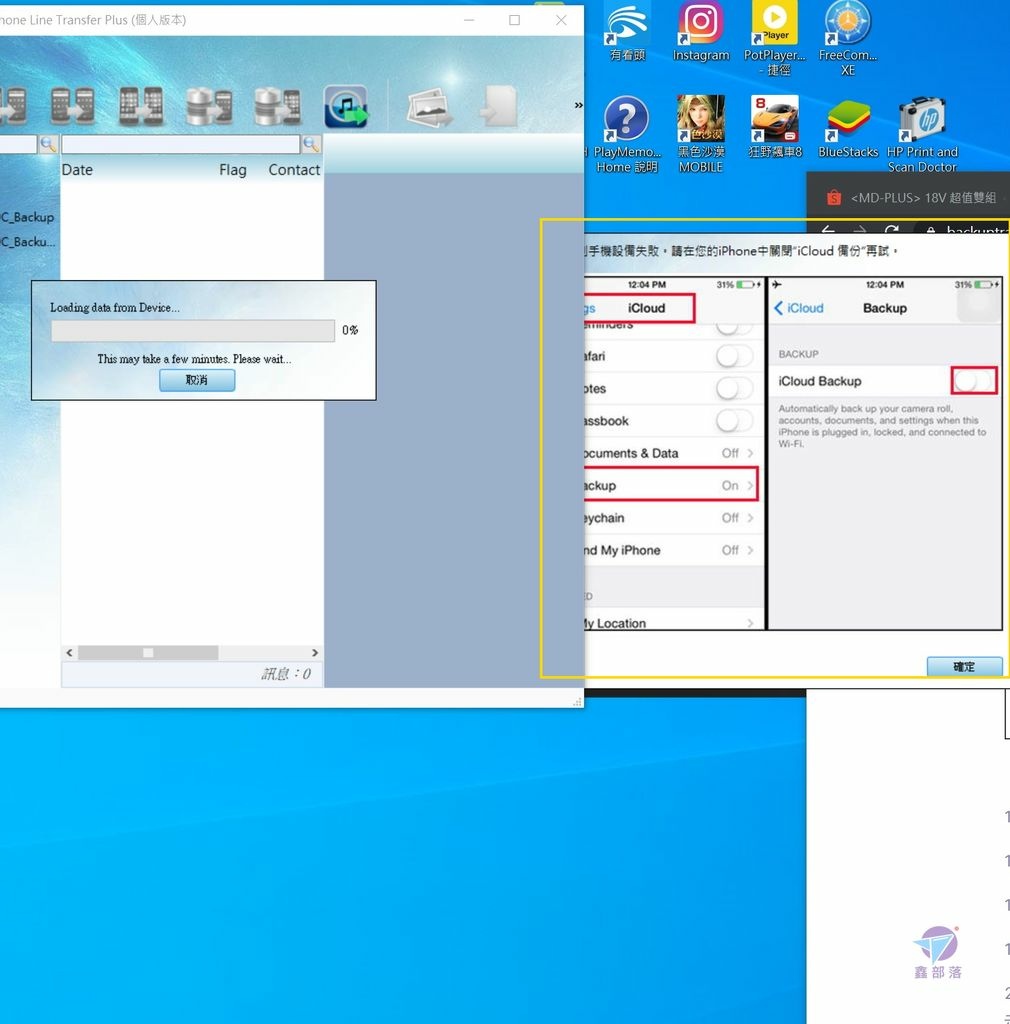1010x1024 pixels.
Task: Open the FreeCom XE desktop shortcut
Action: [x=847, y=38]
